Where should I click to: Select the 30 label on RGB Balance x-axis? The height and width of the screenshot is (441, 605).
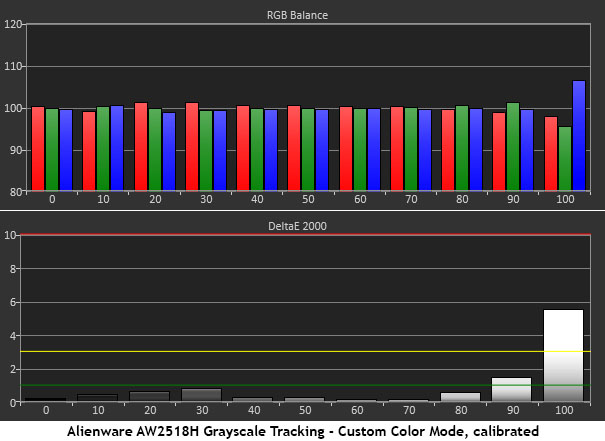(x=206, y=199)
